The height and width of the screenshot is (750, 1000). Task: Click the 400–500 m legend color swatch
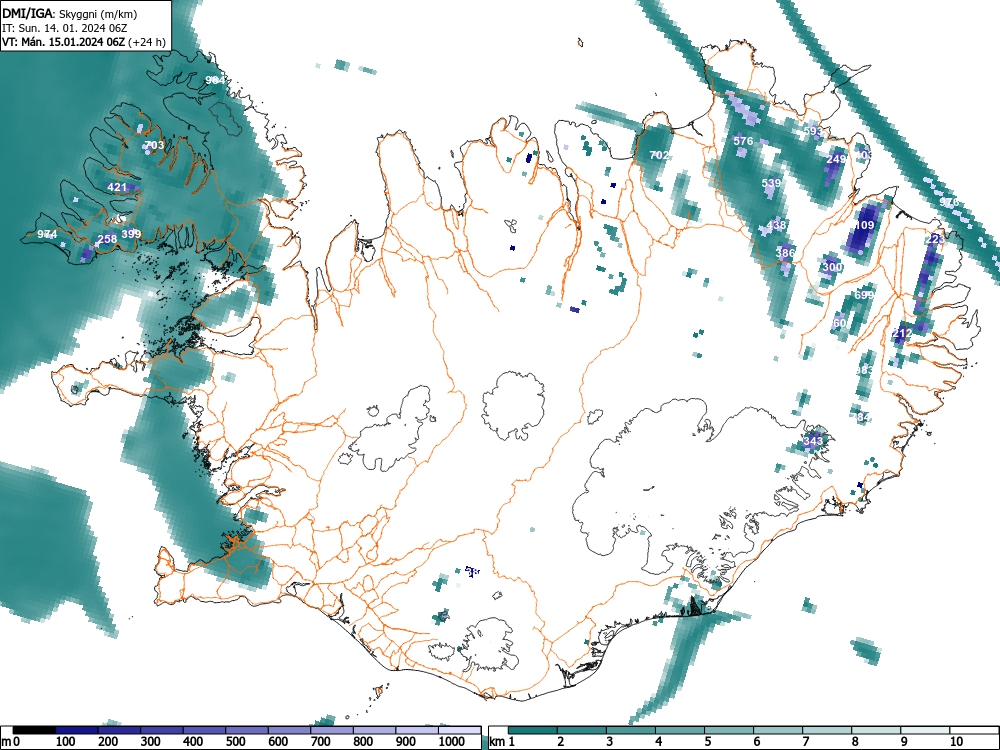[x=204, y=730]
